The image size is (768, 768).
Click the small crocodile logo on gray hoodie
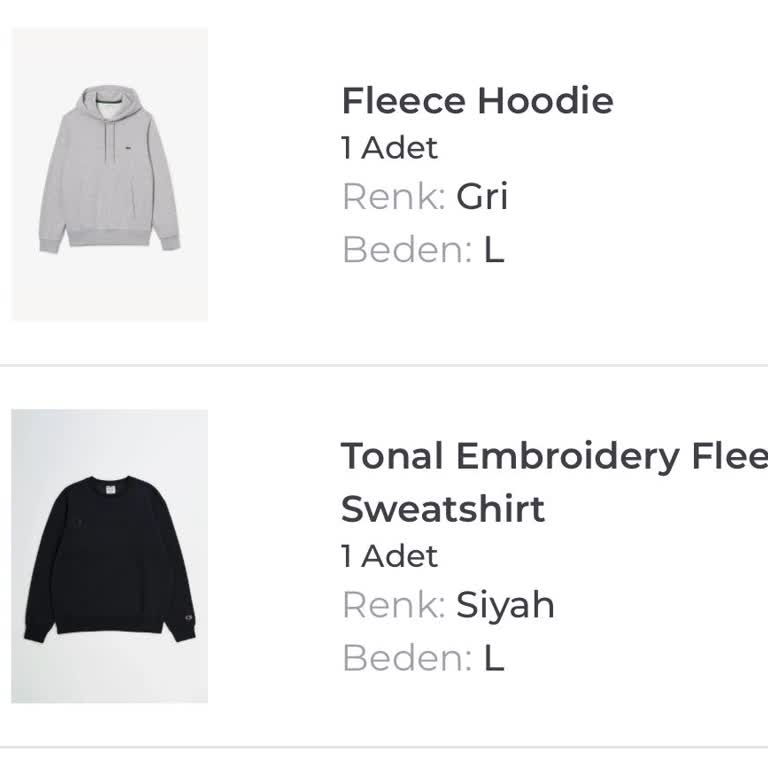coord(127,147)
